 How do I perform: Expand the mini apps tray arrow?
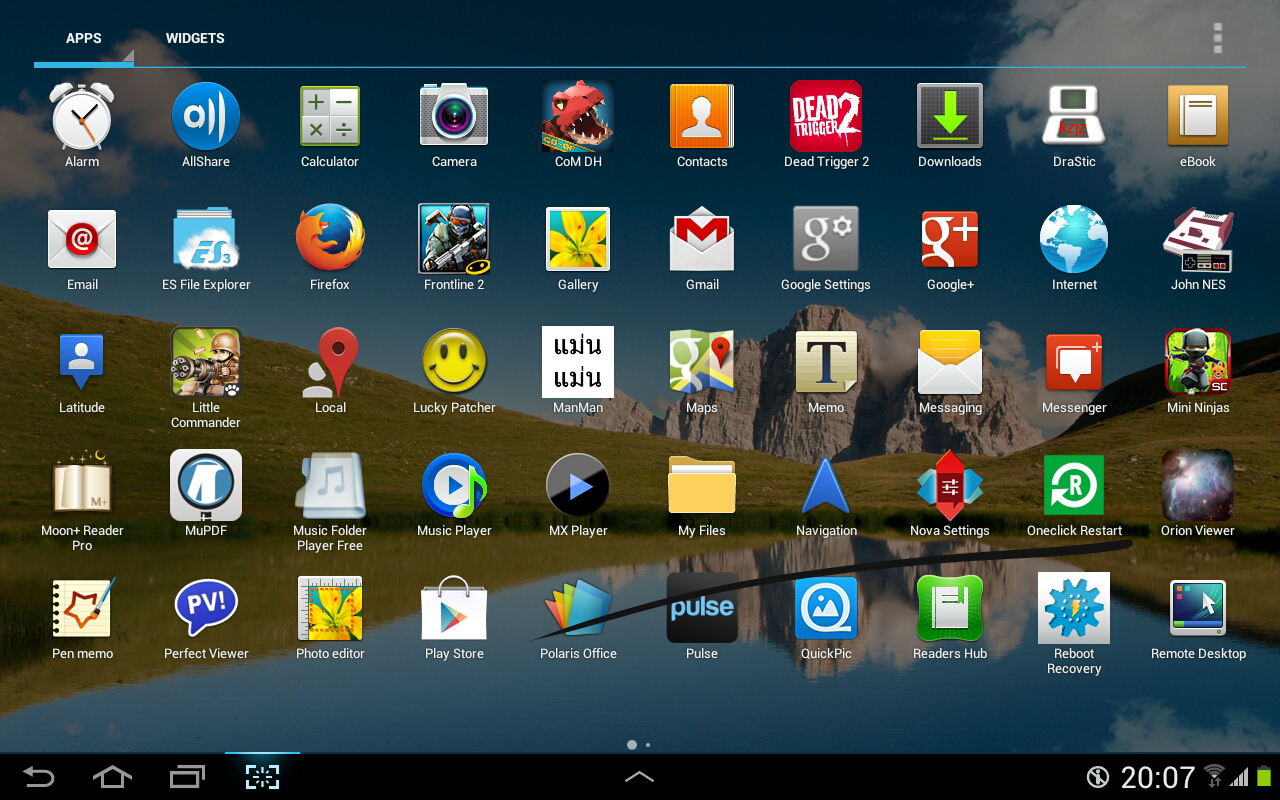(x=640, y=776)
